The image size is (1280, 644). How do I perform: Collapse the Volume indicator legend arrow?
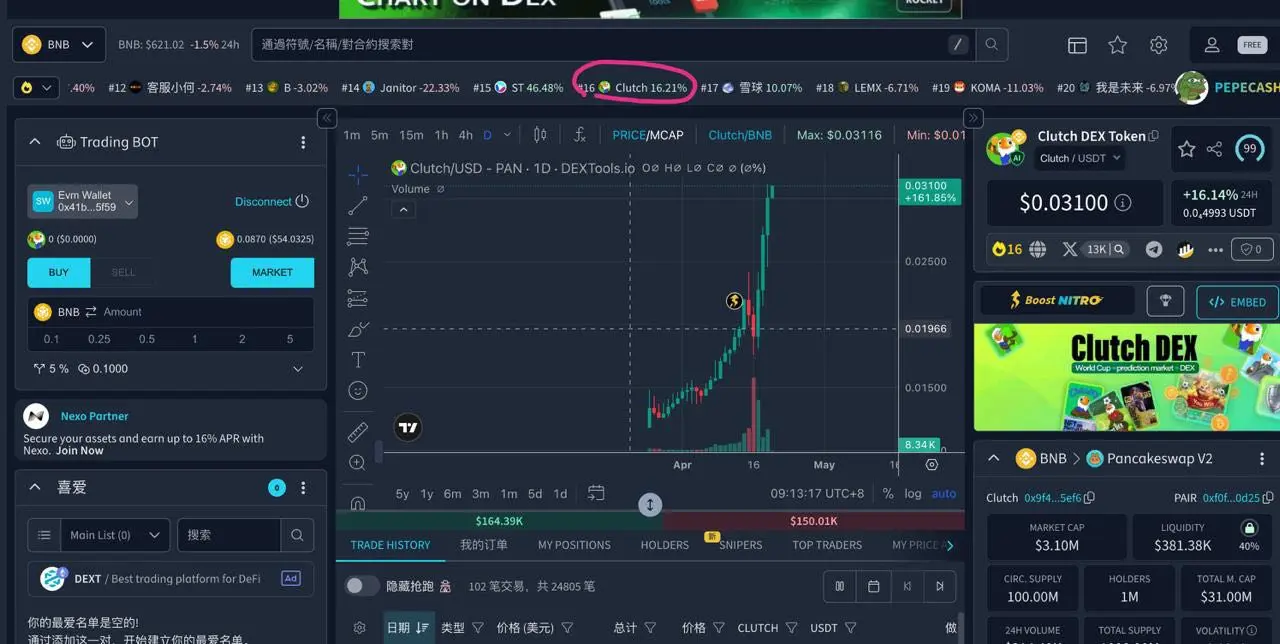[x=403, y=210]
